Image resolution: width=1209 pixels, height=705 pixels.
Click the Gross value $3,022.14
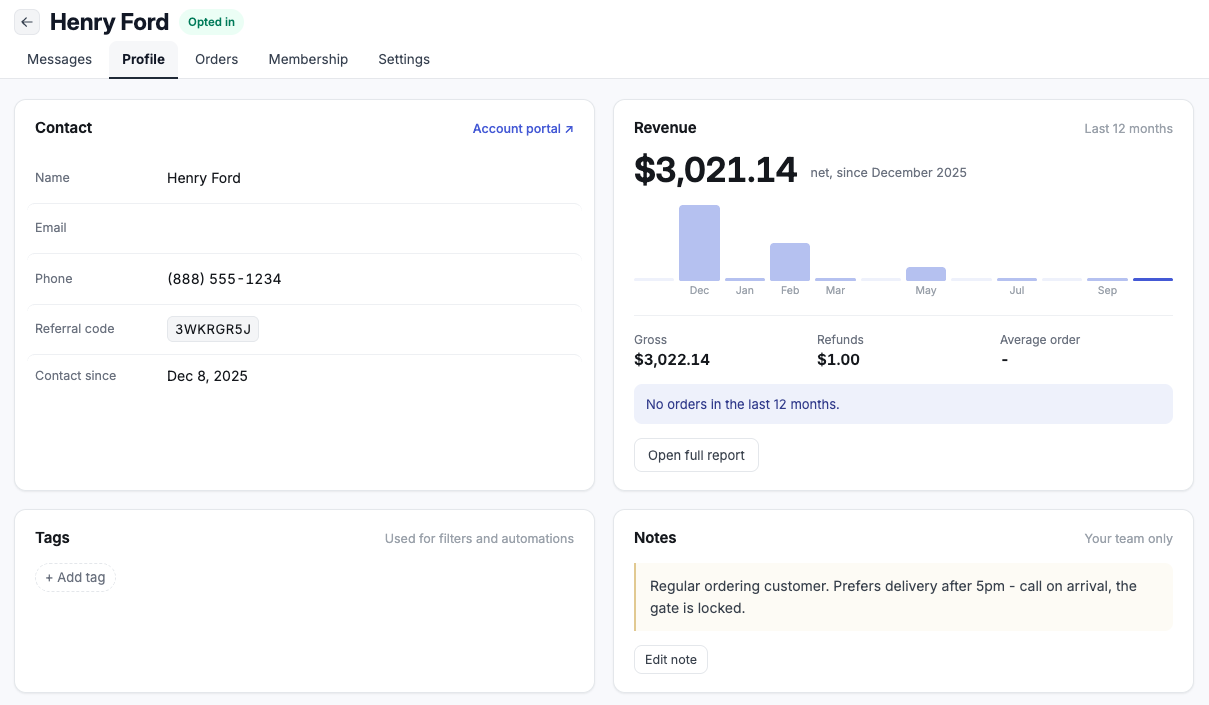[x=672, y=359]
